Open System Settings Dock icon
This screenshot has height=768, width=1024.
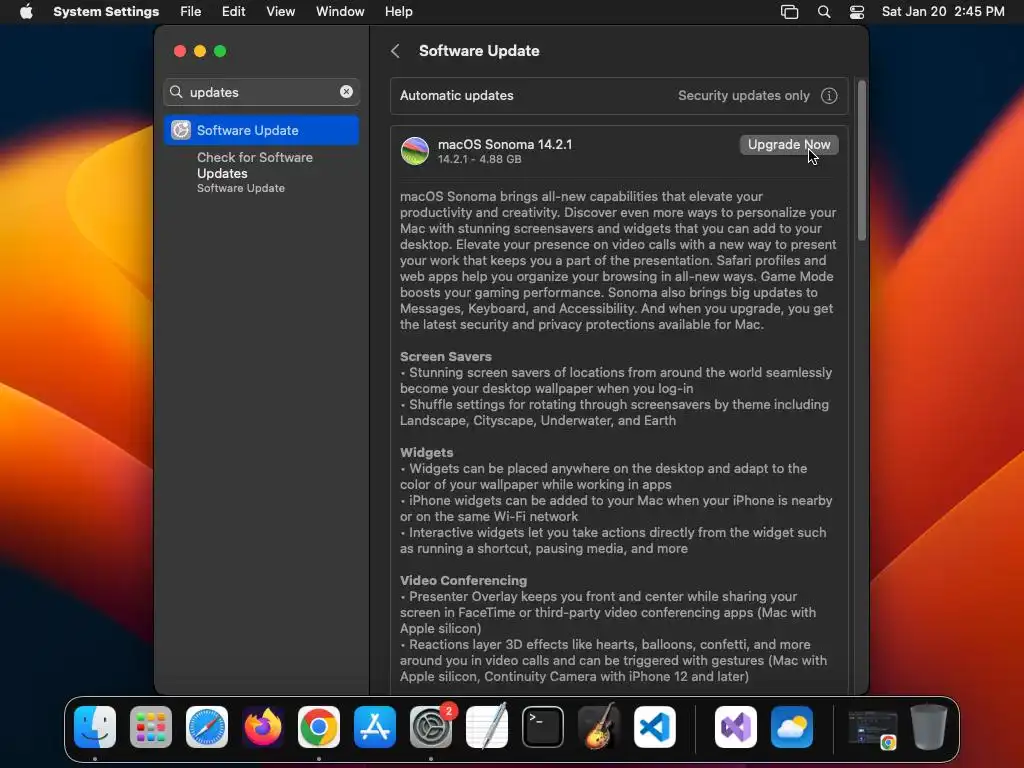click(431, 727)
